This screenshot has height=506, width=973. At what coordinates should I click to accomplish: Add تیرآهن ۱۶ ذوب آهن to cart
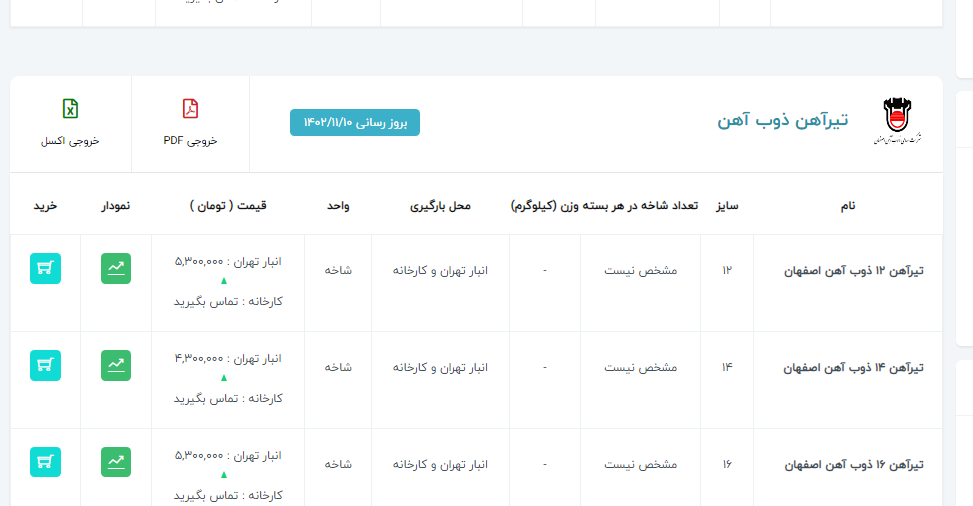coord(46,462)
